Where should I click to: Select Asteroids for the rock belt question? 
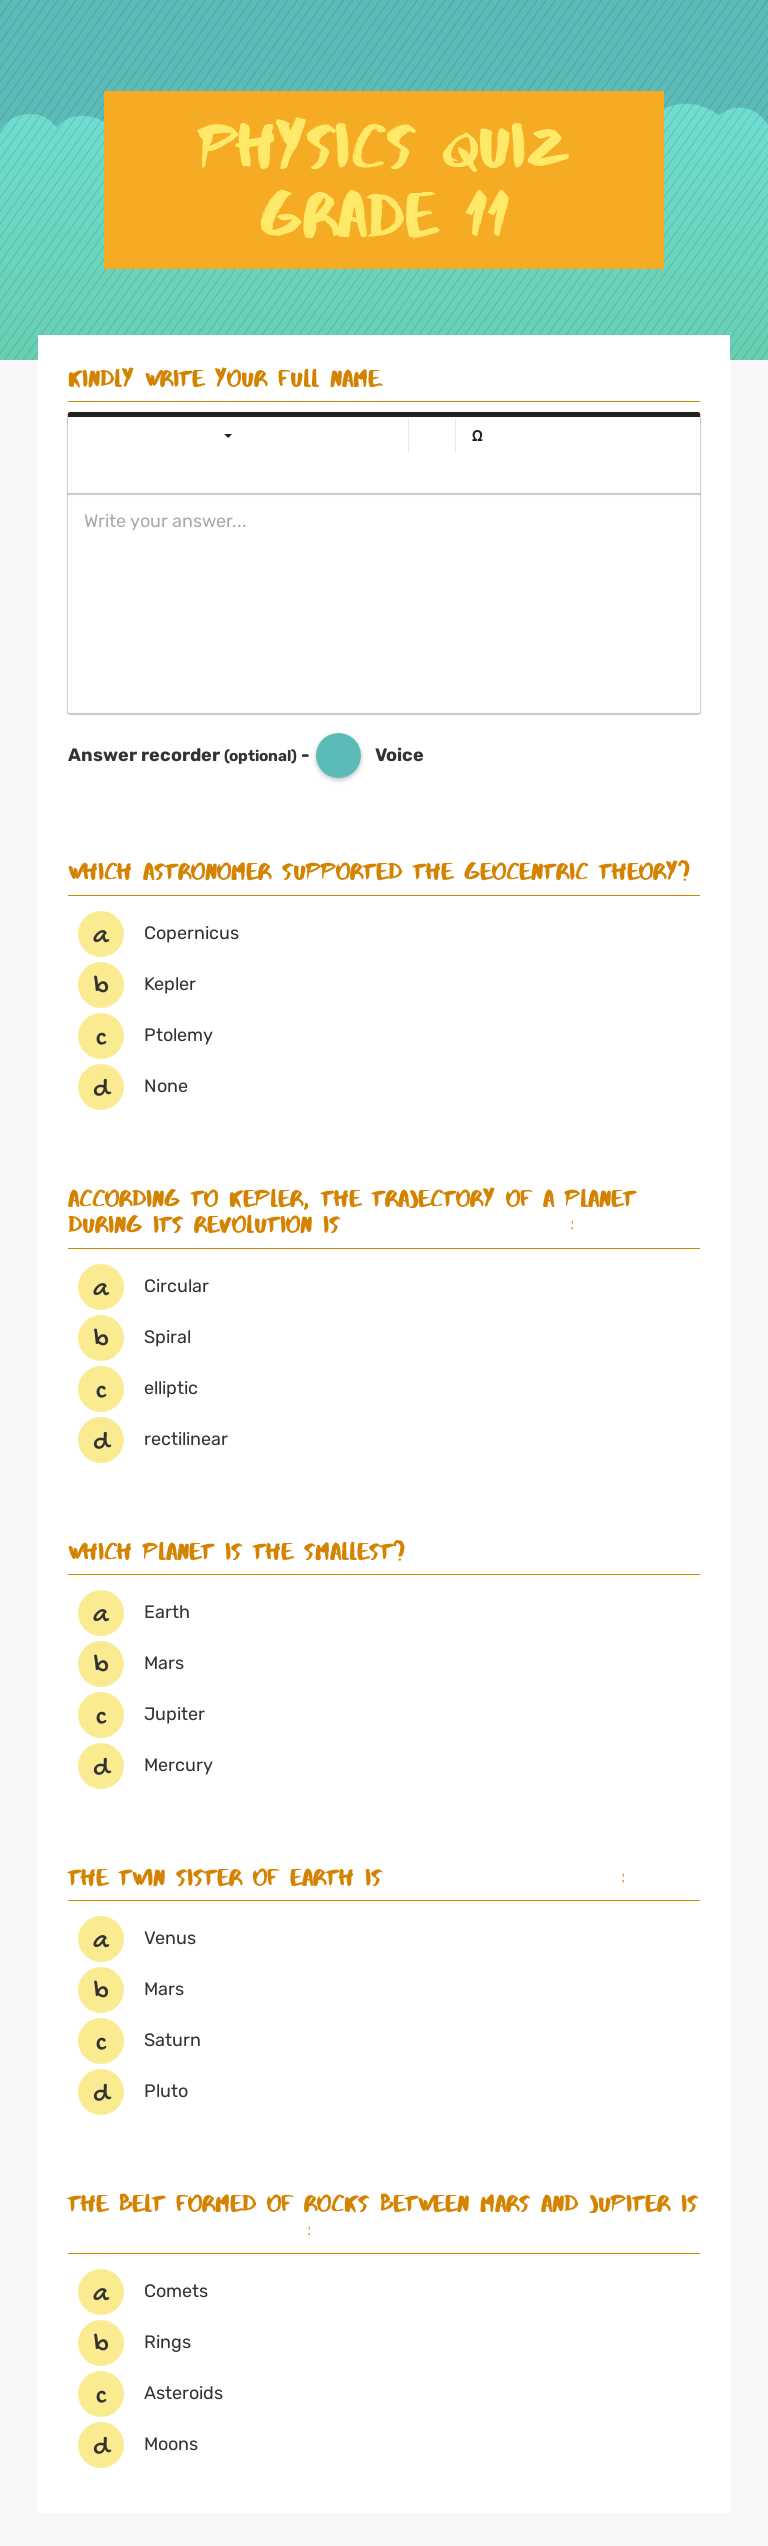(100, 2394)
